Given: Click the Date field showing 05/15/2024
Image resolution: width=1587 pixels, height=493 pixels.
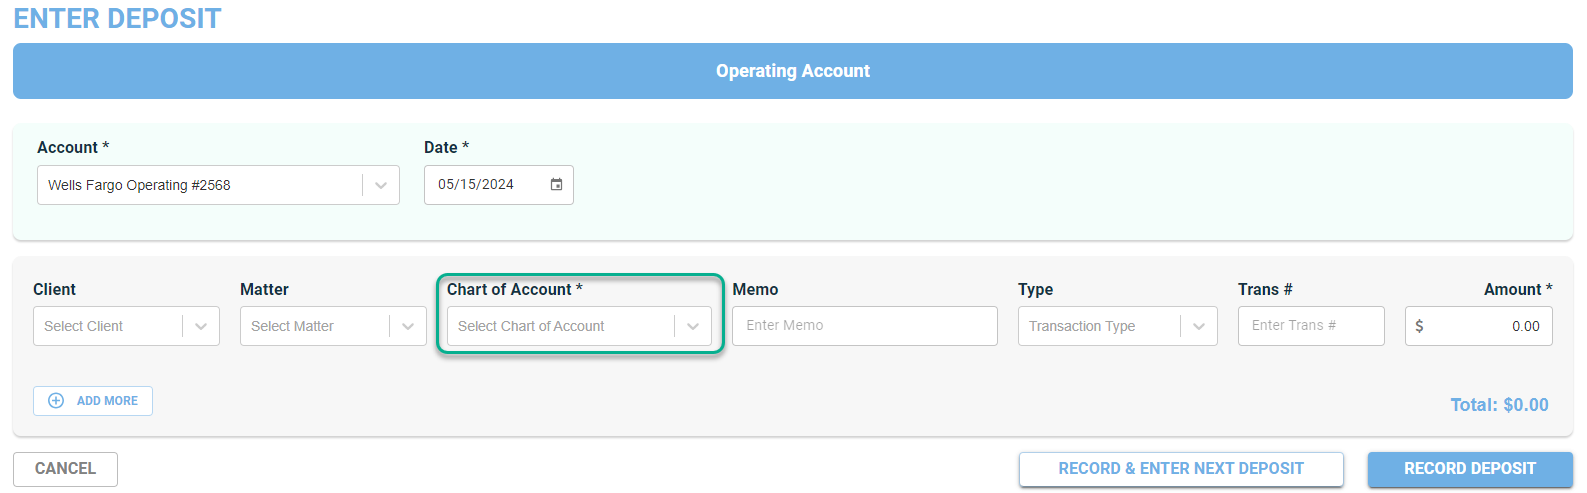Looking at the screenshot, I should pos(499,185).
